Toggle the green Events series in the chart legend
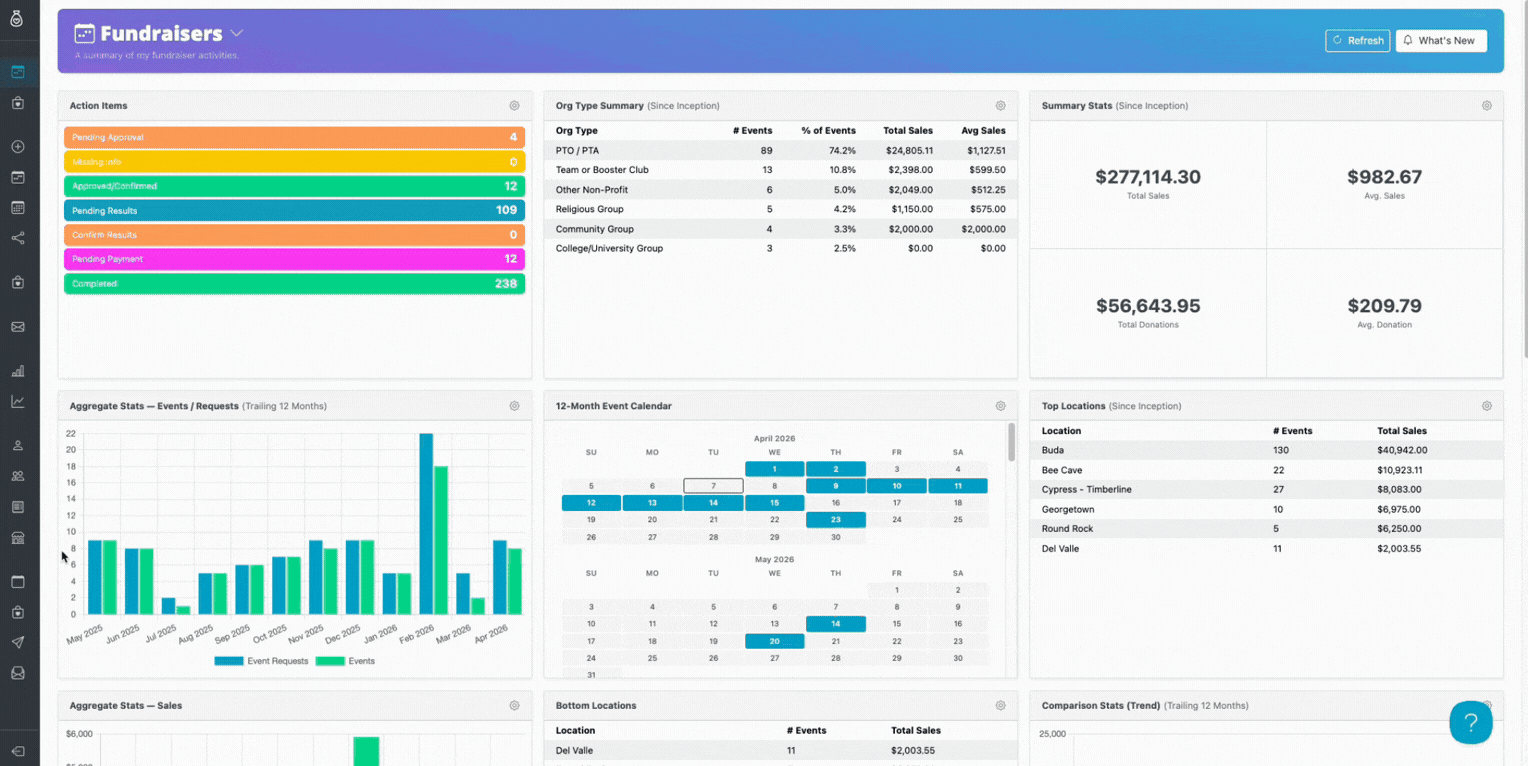This screenshot has height=766, width=1528. click(345, 661)
